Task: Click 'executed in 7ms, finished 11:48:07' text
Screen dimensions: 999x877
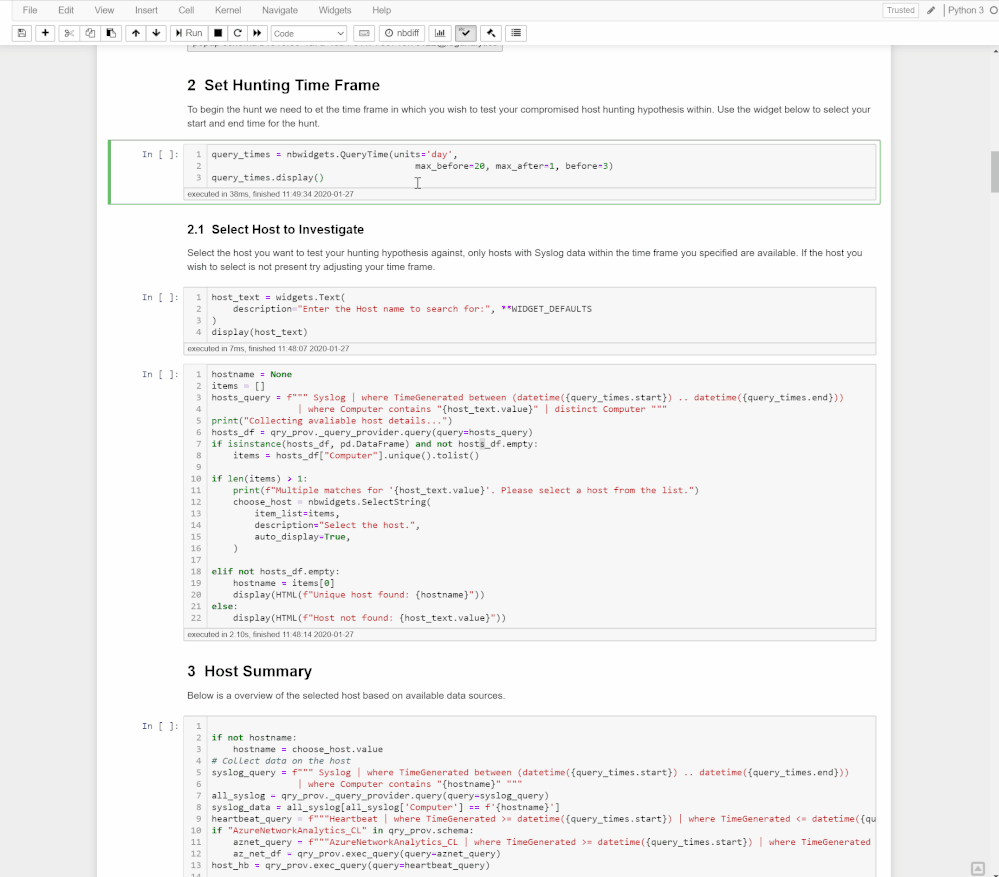Action: point(268,349)
